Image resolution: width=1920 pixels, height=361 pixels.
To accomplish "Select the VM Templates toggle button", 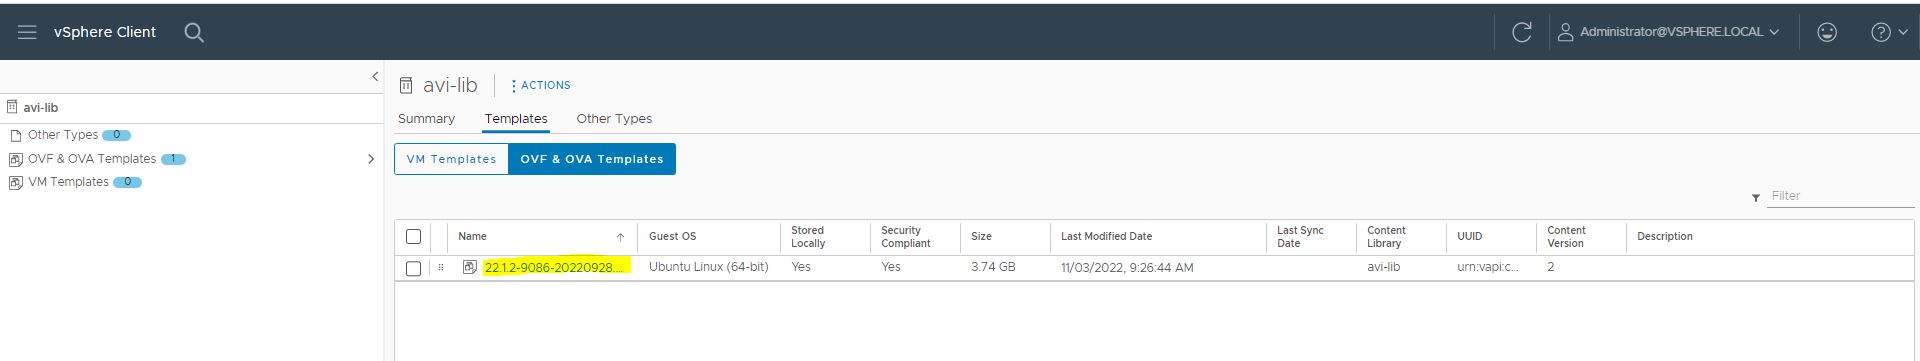I will [x=451, y=159].
